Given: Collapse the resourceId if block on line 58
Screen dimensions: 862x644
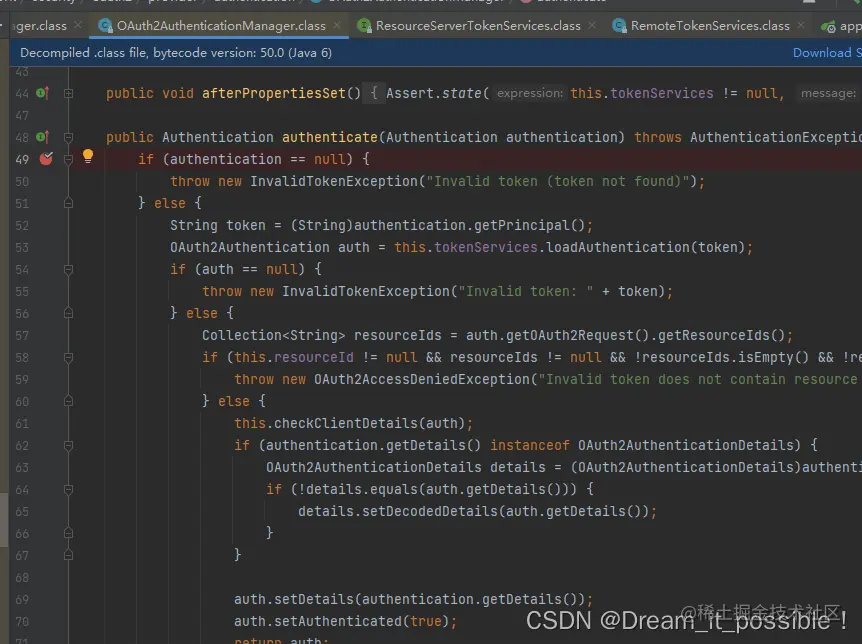Looking at the screenshot, I should [x=69, y=357].
